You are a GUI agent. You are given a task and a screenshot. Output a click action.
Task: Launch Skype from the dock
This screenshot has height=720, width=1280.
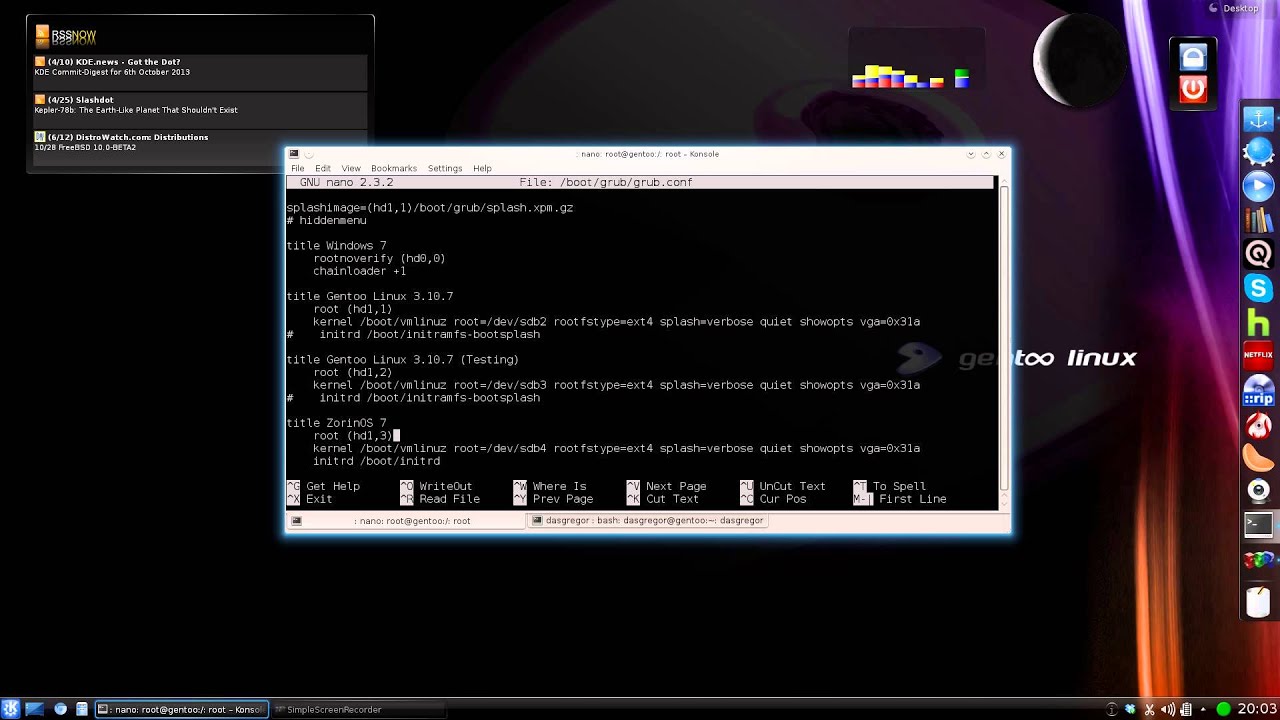point(1259,288)
